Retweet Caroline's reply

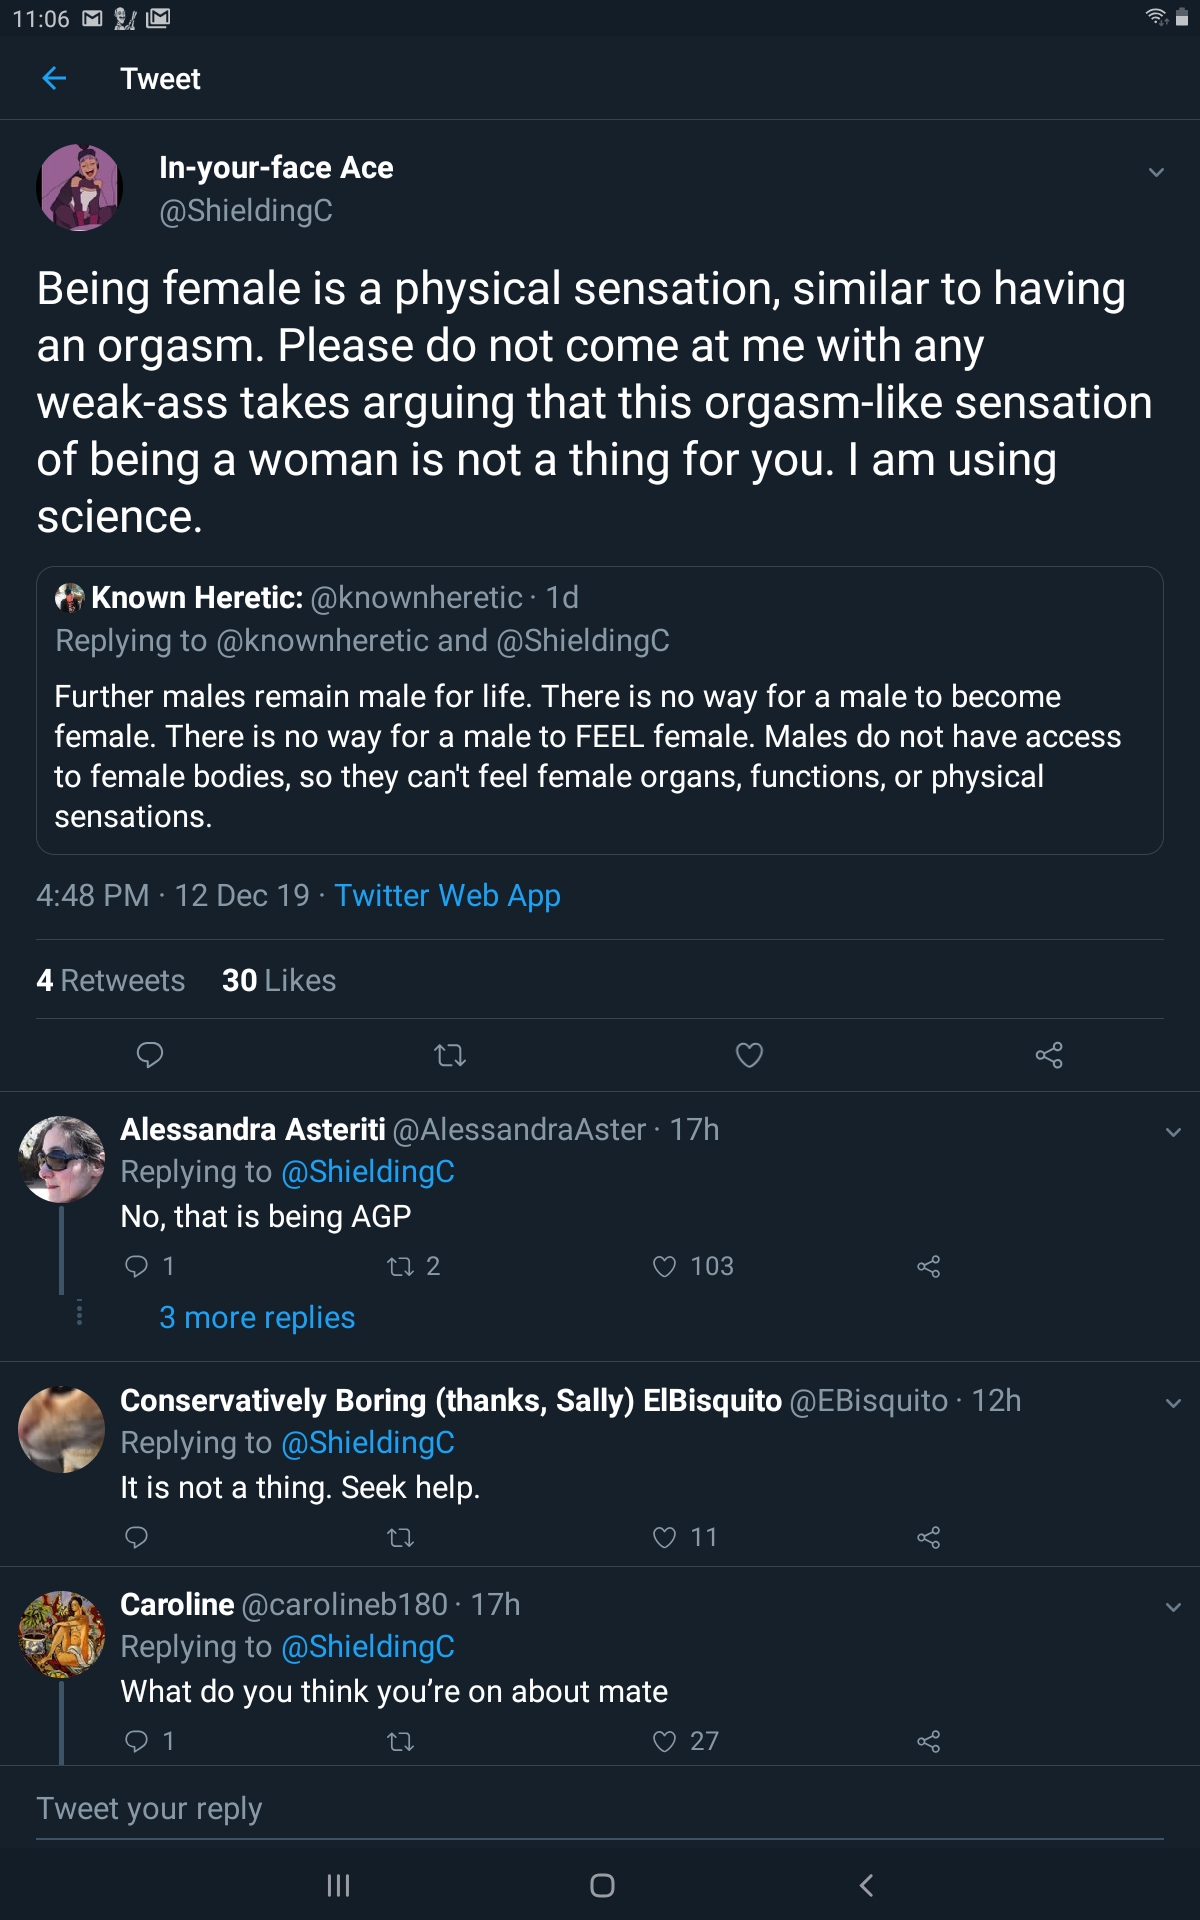pyautogui.click(x=401, y=1742)
